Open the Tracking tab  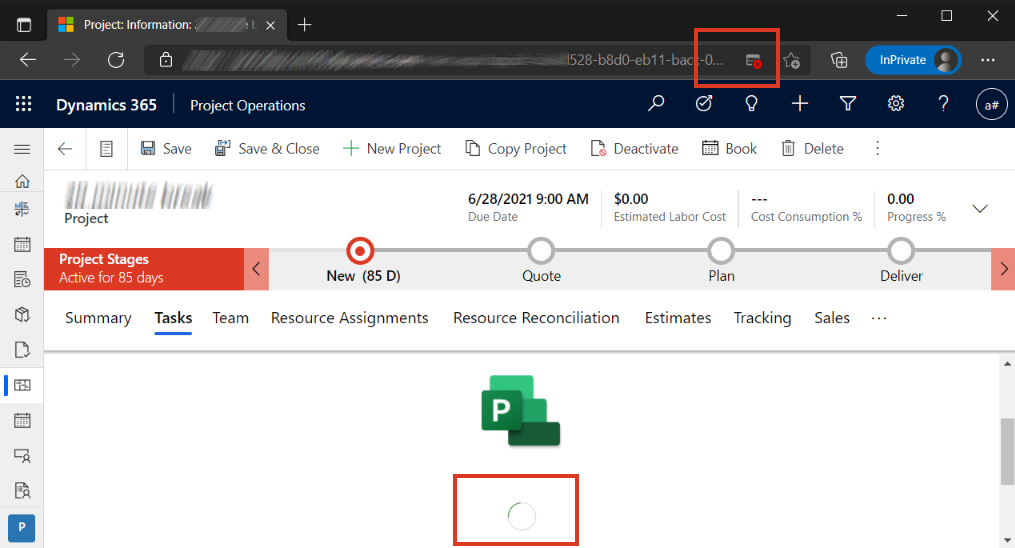pos(762,318)
